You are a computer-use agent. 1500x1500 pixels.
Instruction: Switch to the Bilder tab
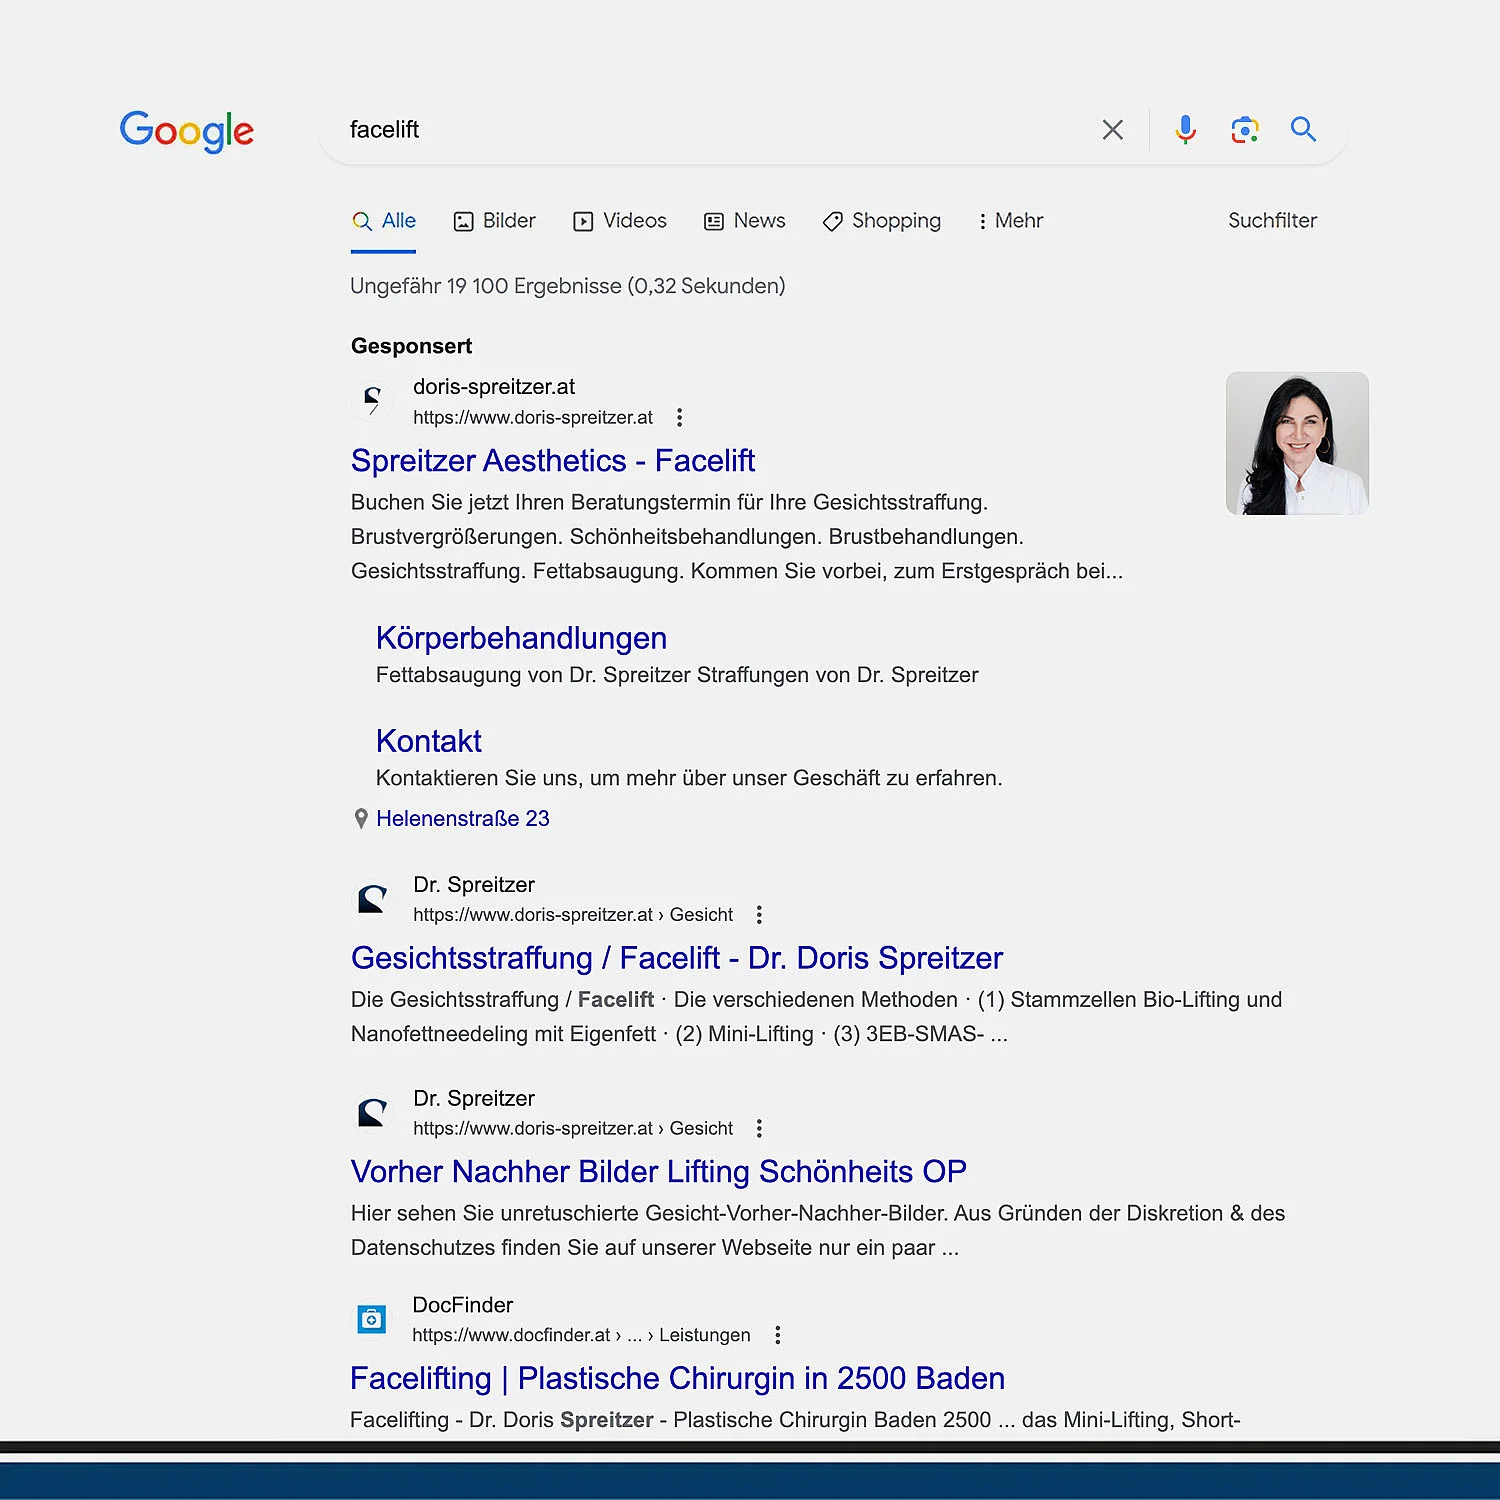coord(495,220)
